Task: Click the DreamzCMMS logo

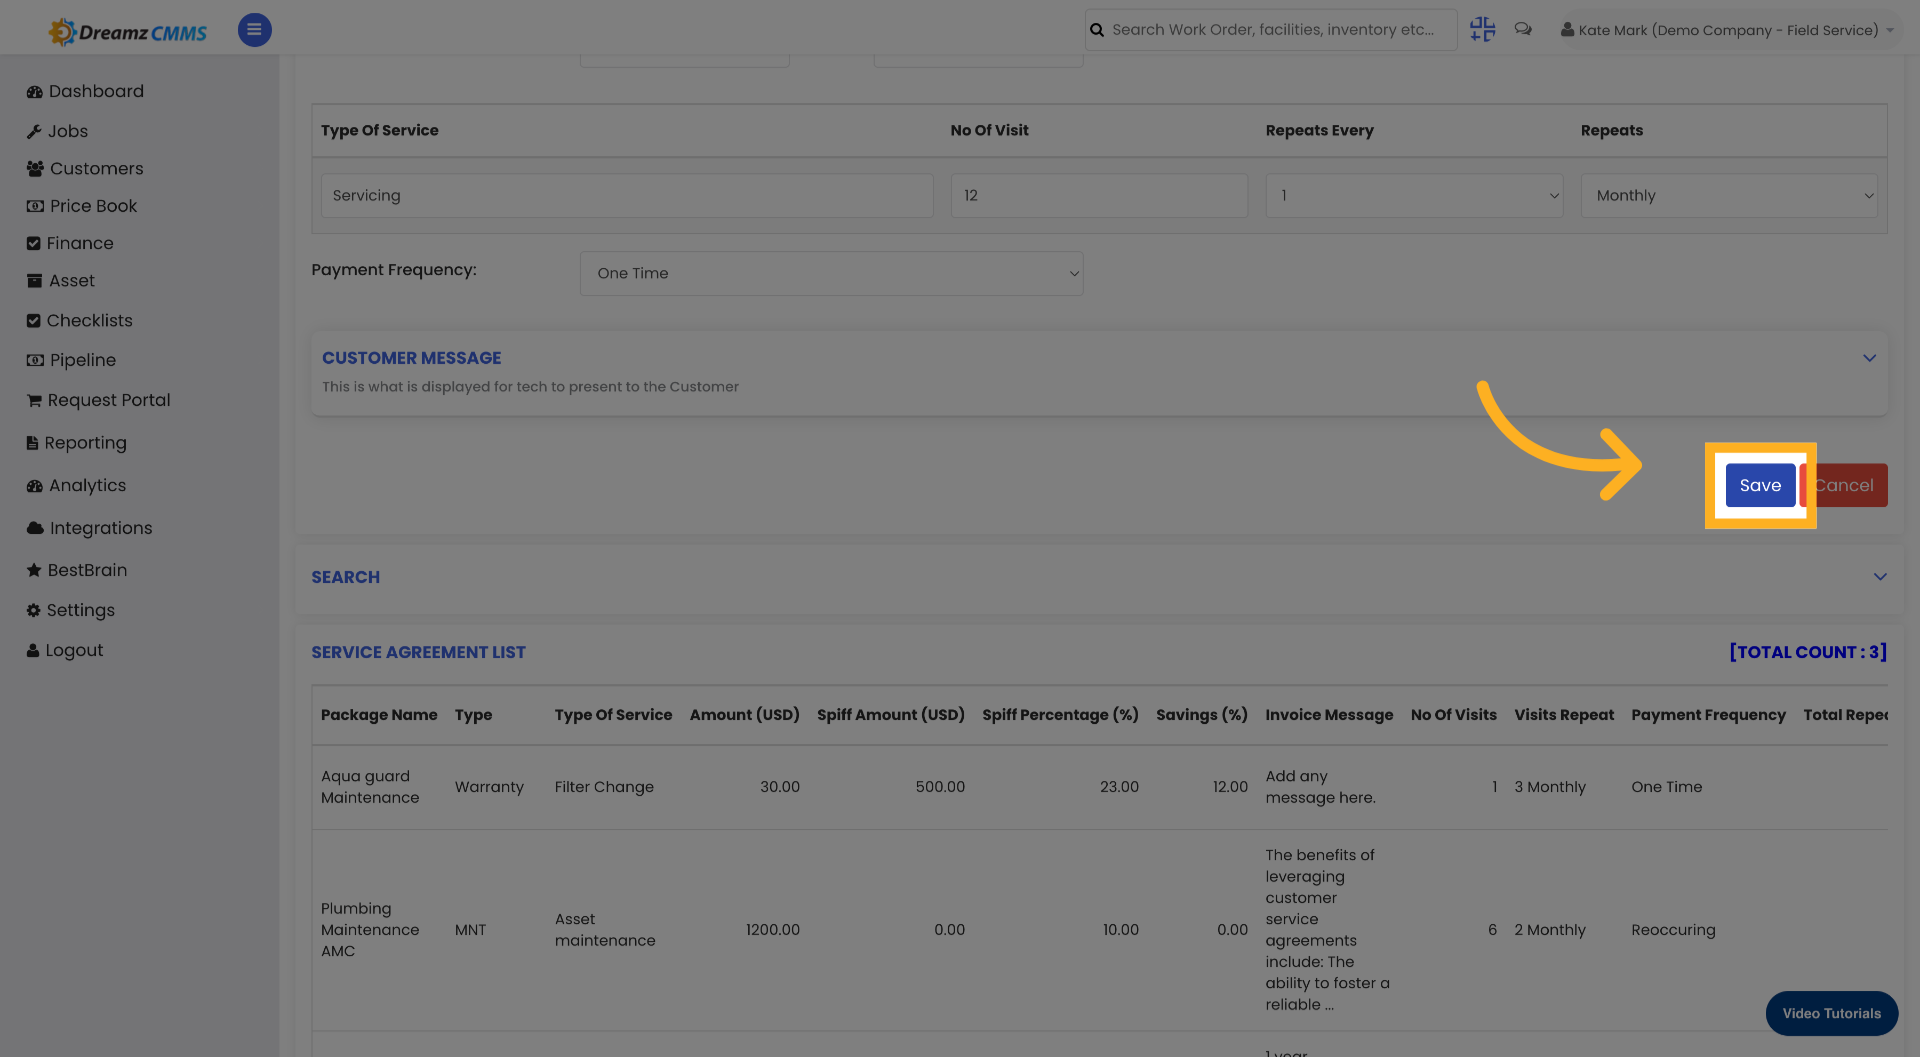Action: coord(127,32)
